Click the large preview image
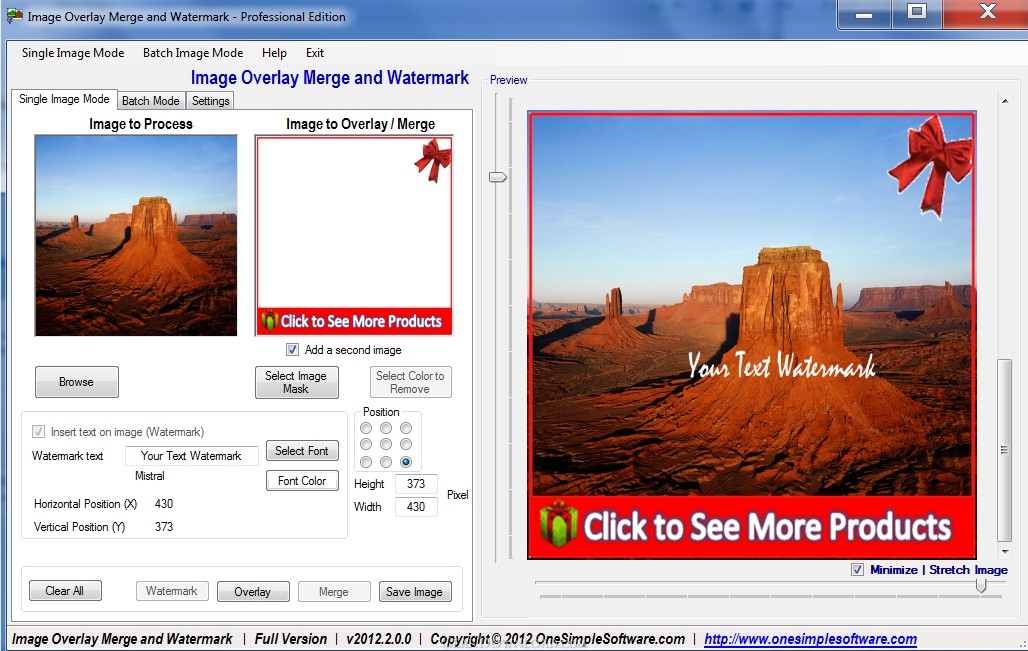Screen dimensions: 1028x651 (752, 335)
